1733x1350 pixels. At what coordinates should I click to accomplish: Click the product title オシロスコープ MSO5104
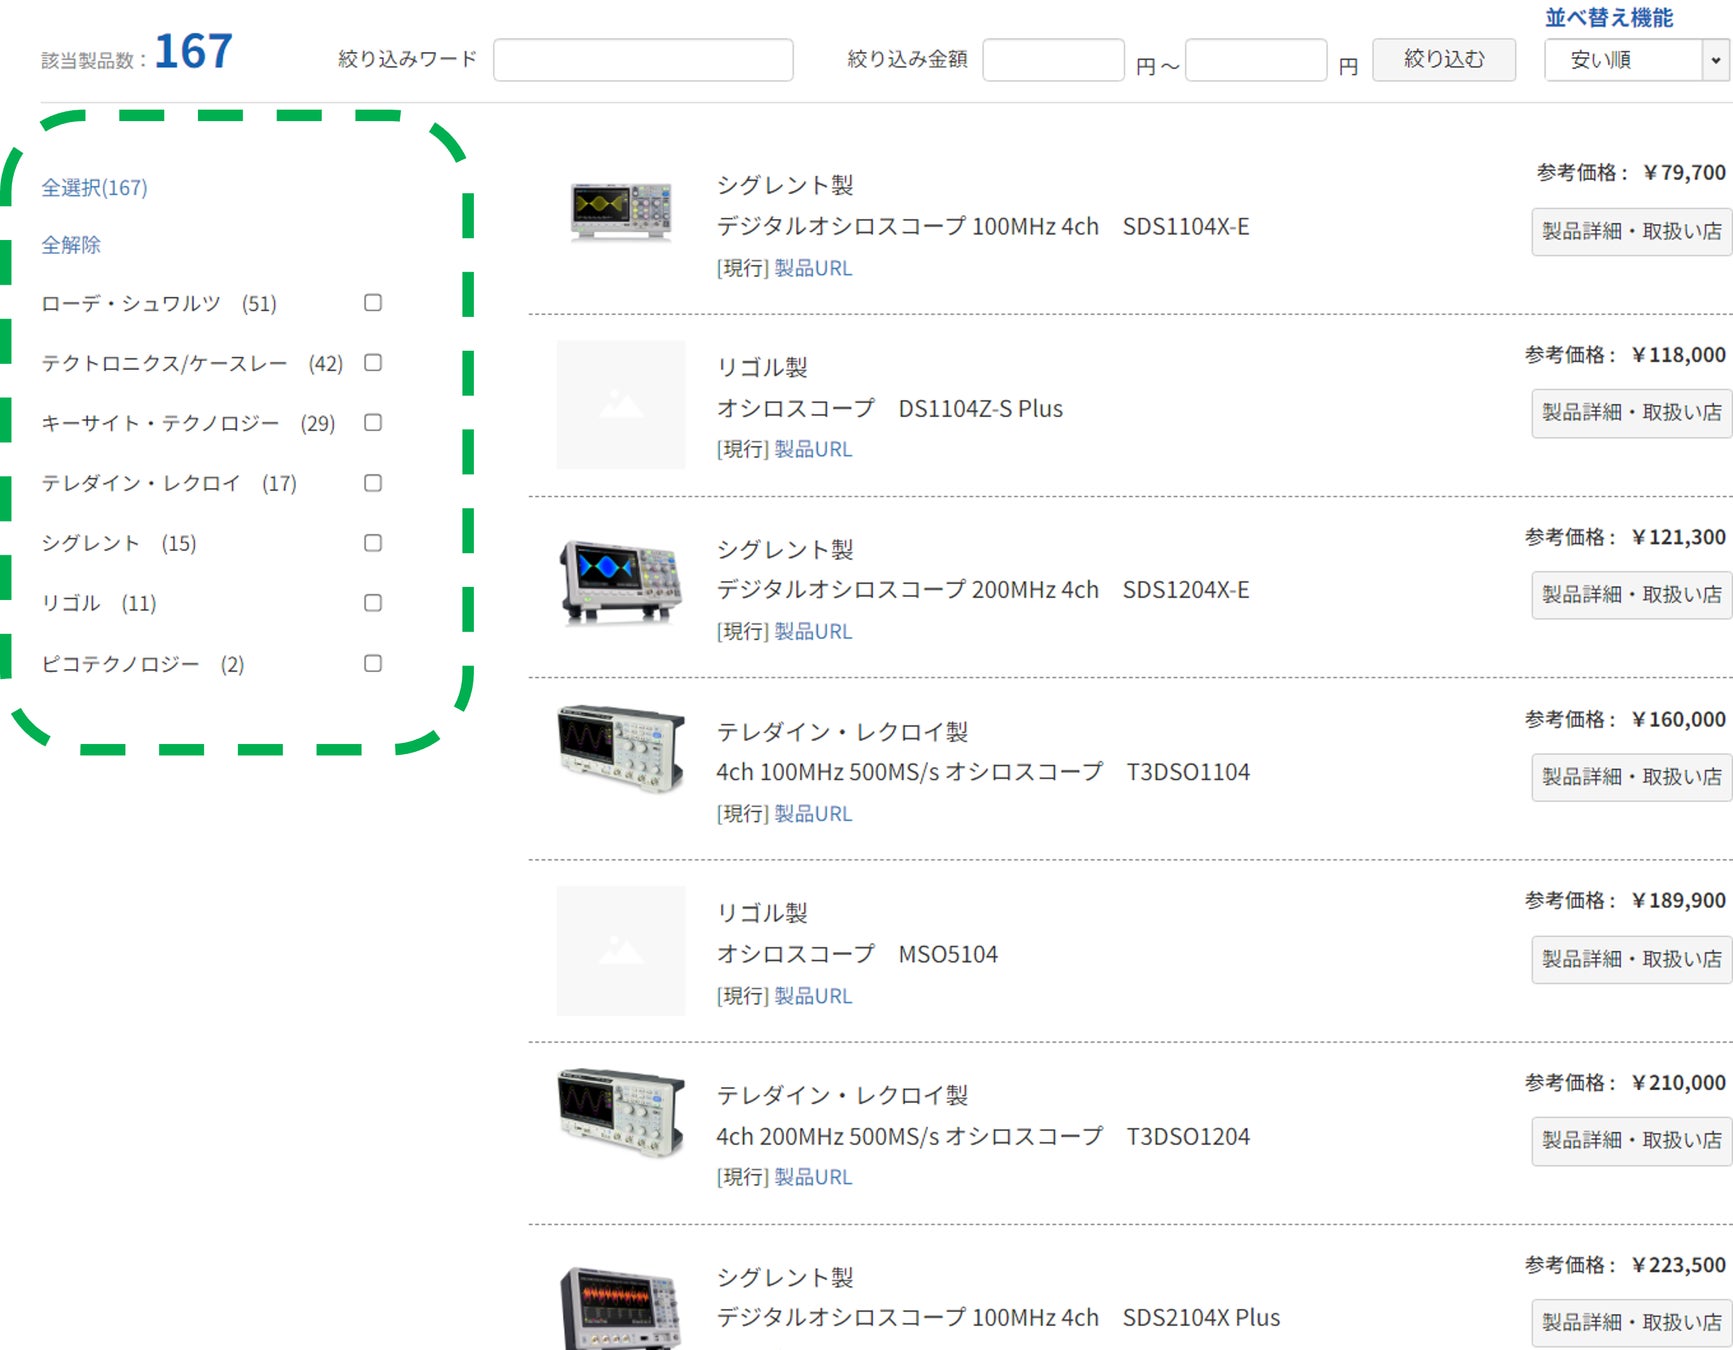857,954
